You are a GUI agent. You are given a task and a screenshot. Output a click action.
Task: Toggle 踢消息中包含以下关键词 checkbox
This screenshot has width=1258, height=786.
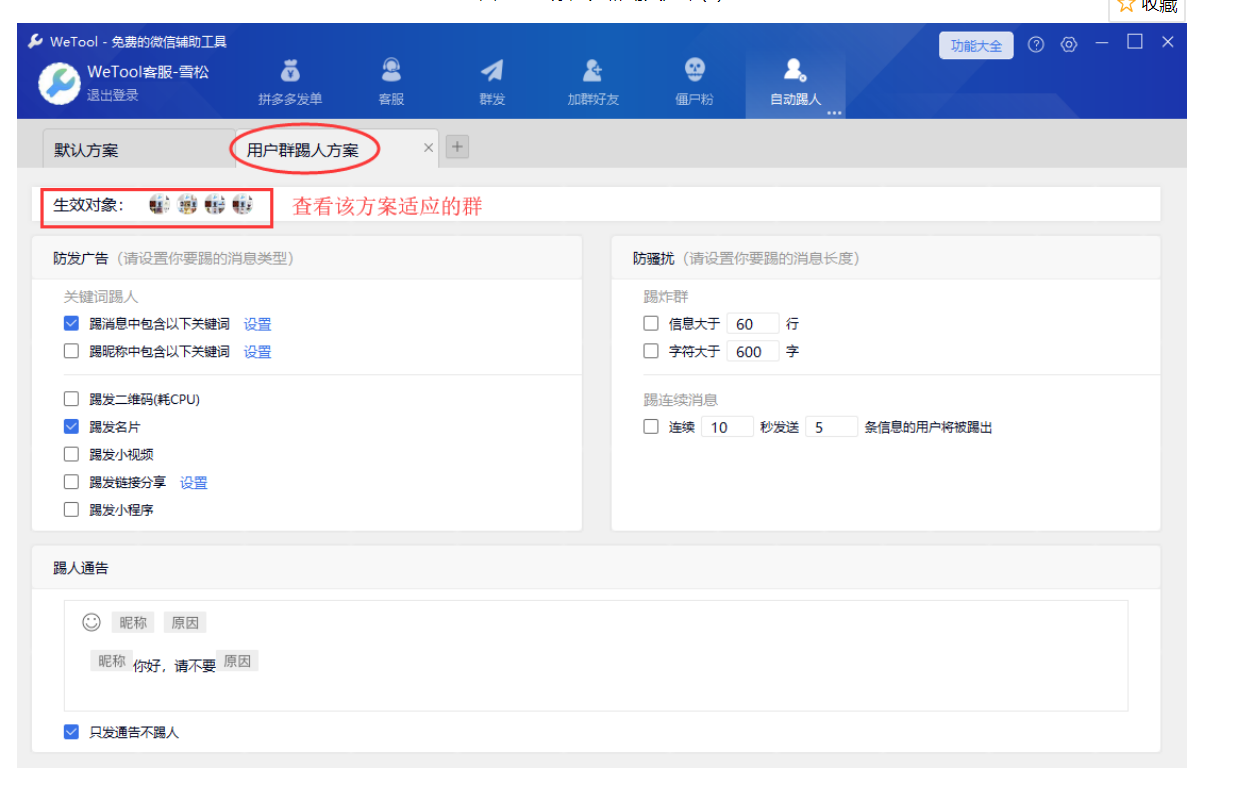pyautogui.click(x=71, y=323)
